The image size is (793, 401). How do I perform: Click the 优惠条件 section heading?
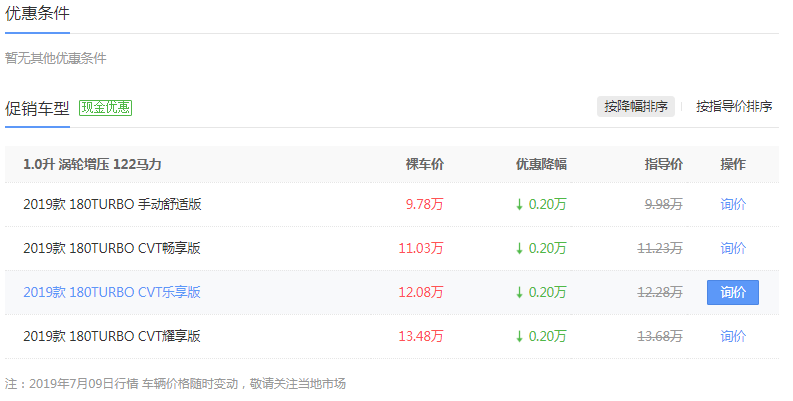tap(37, 13)
